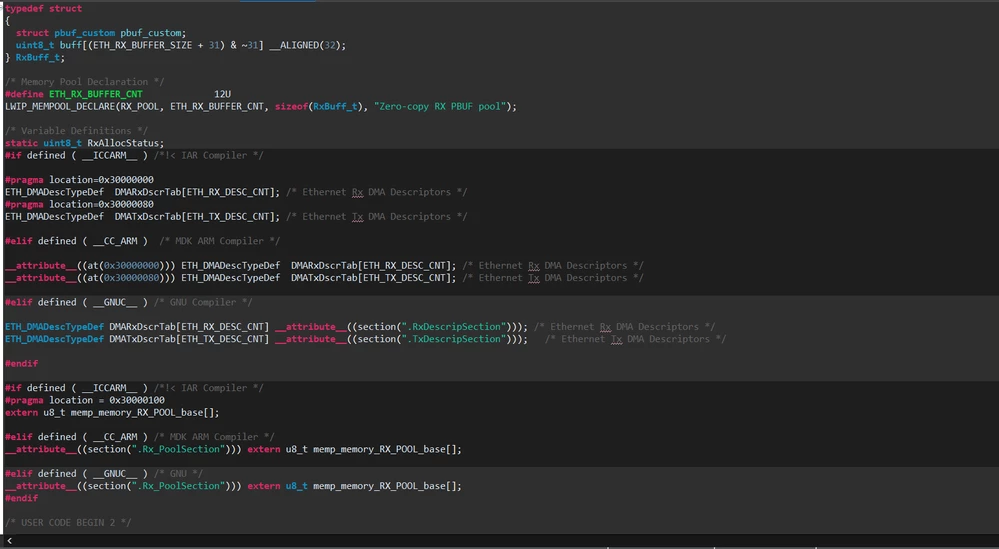Click the '/* GNU Compiler */' comment
999x549 pixels.
point(203,303)
